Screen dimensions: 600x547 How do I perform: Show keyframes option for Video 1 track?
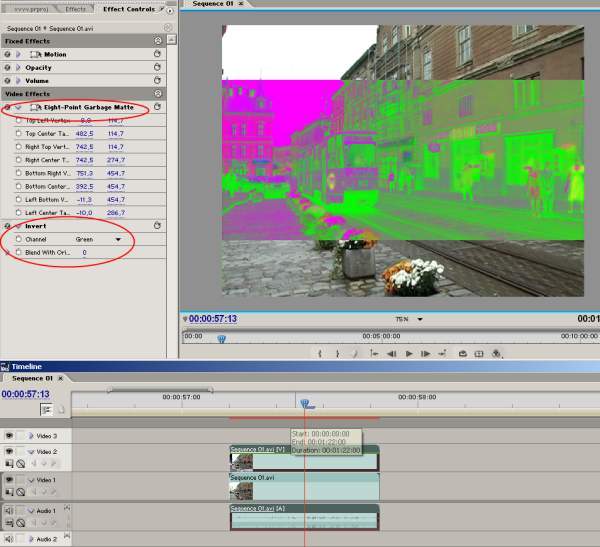pyautogui.click(x=21, y=492)
